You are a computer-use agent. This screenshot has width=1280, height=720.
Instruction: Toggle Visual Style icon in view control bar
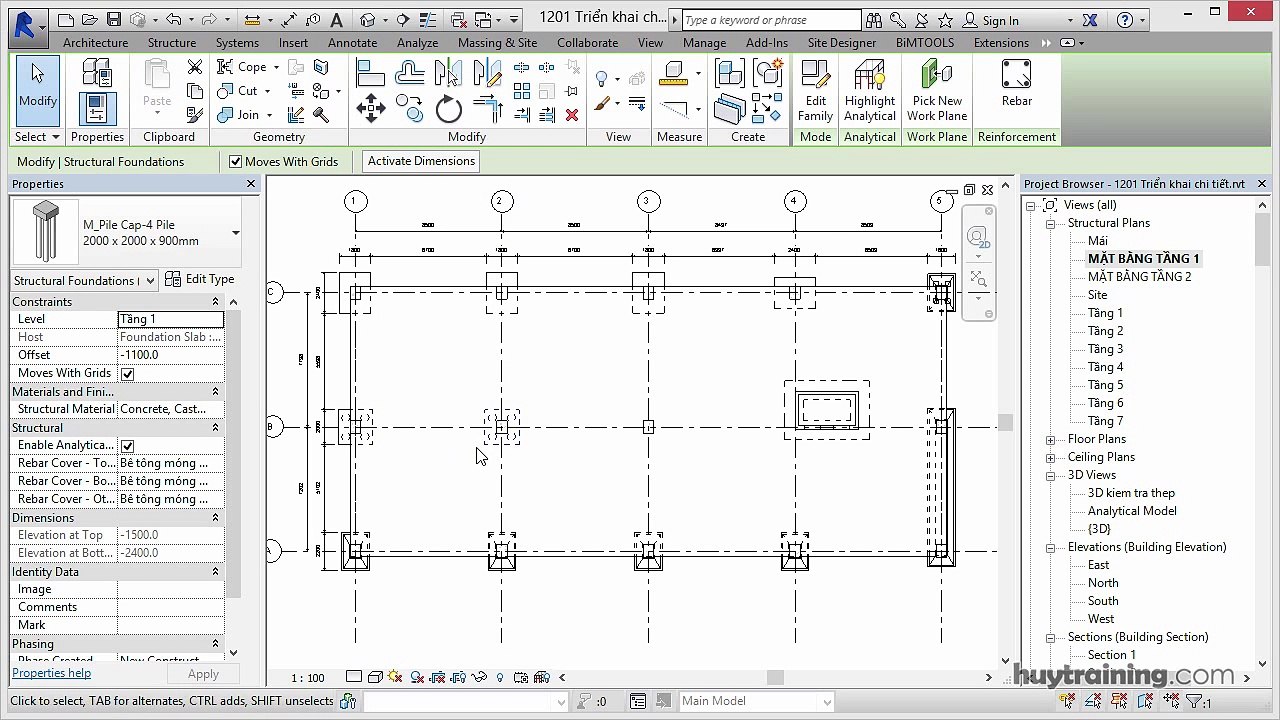375,677
